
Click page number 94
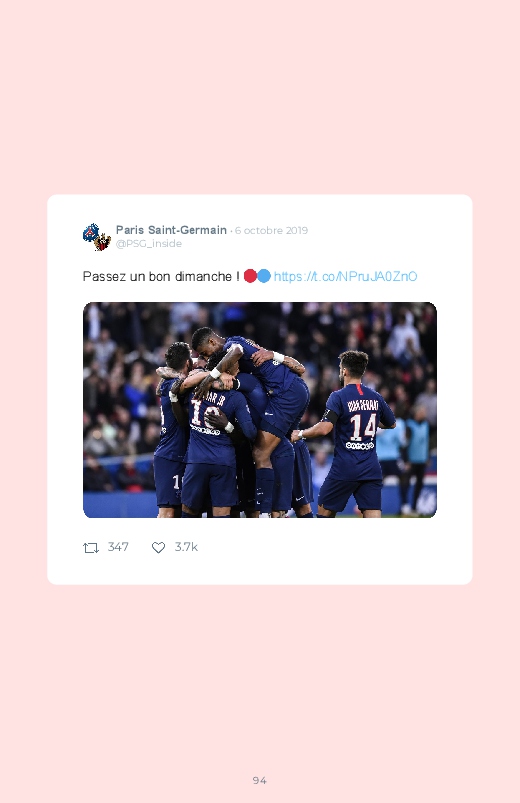[x=260, y=780]
